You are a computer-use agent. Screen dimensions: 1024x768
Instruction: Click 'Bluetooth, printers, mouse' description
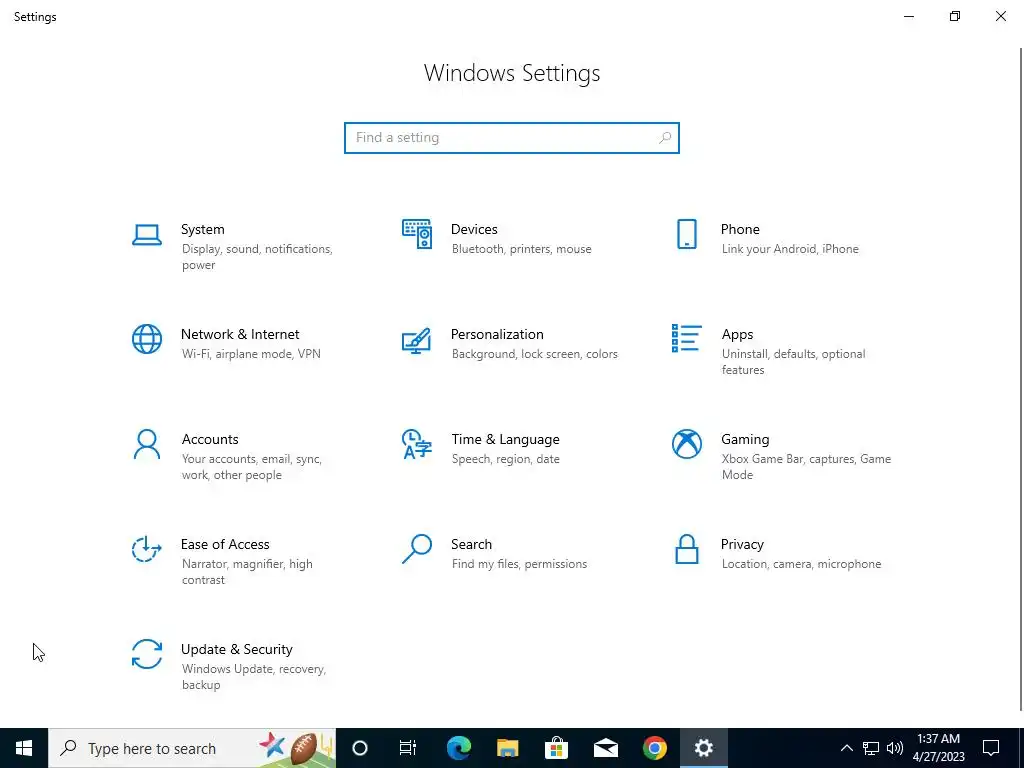pos(522,249)
